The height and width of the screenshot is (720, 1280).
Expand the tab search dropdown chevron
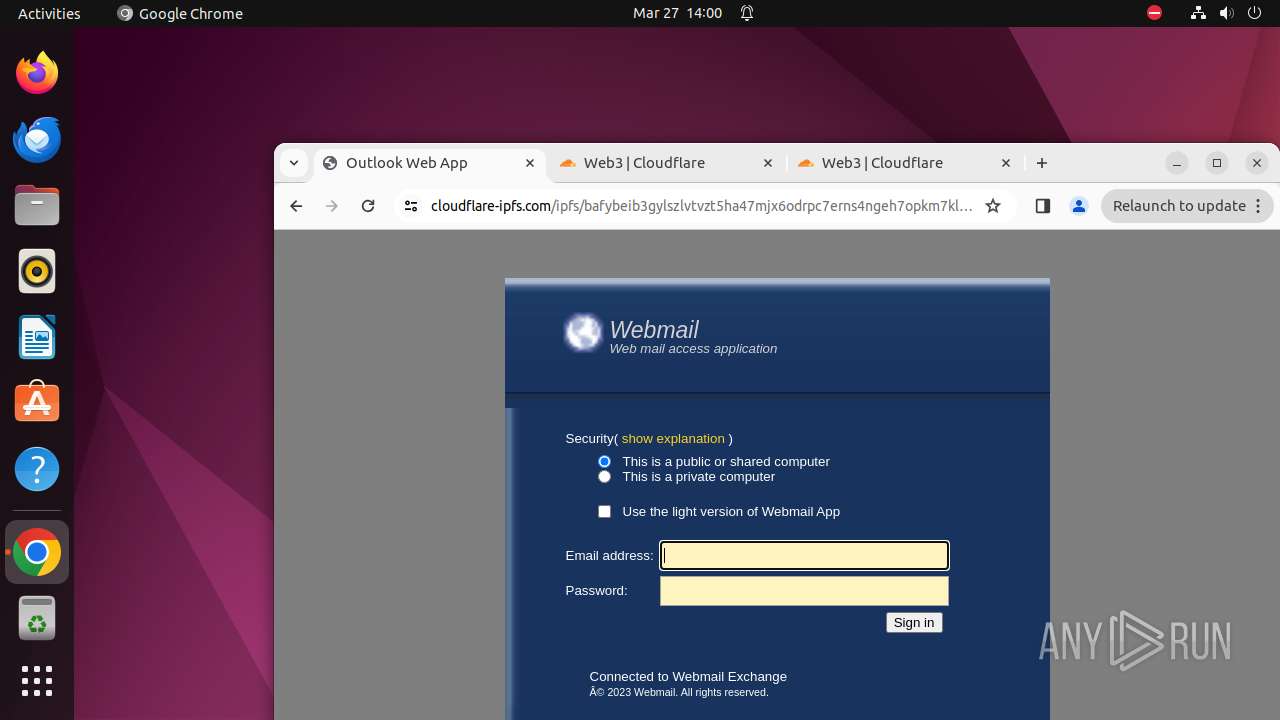point(294,163)
